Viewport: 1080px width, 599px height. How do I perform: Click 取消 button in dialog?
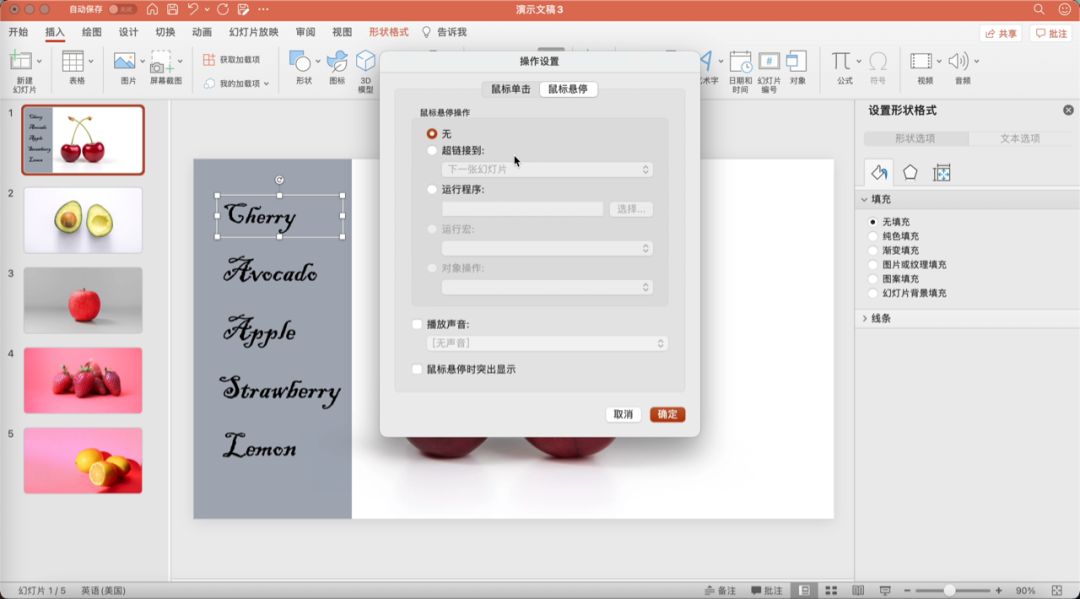click(623, 414)
